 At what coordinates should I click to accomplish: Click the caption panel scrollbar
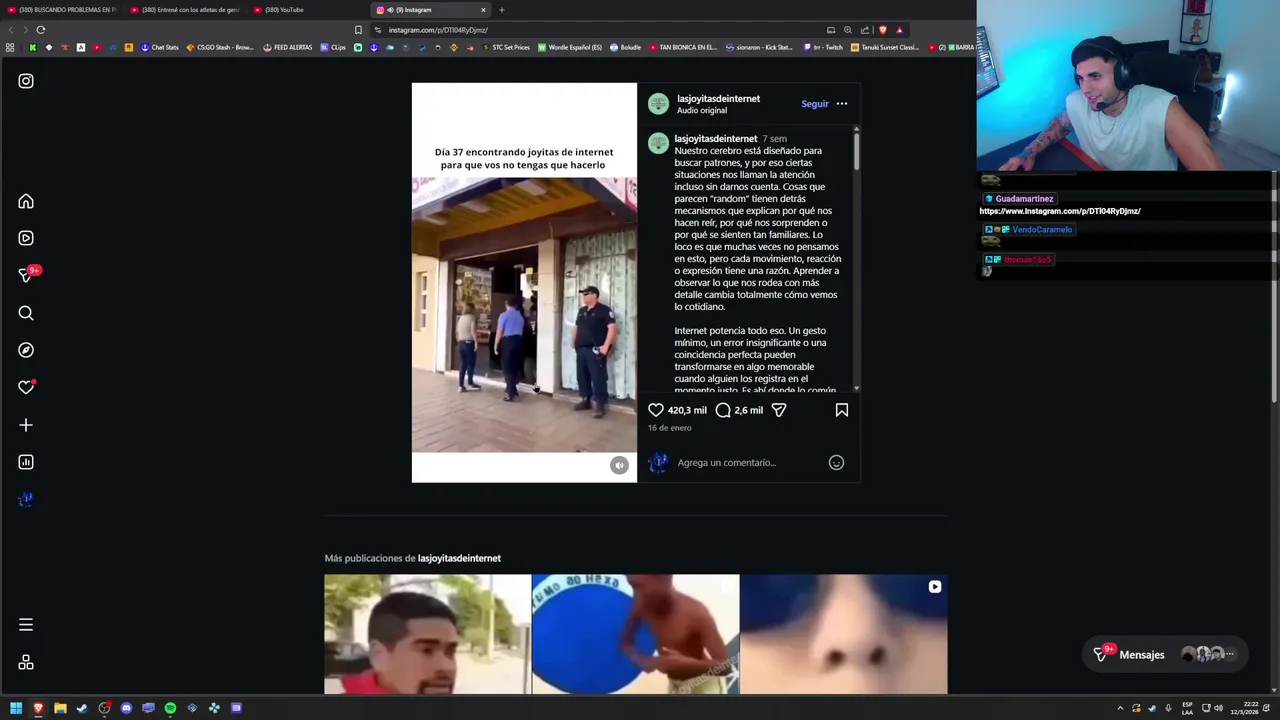tap(856, 150)
